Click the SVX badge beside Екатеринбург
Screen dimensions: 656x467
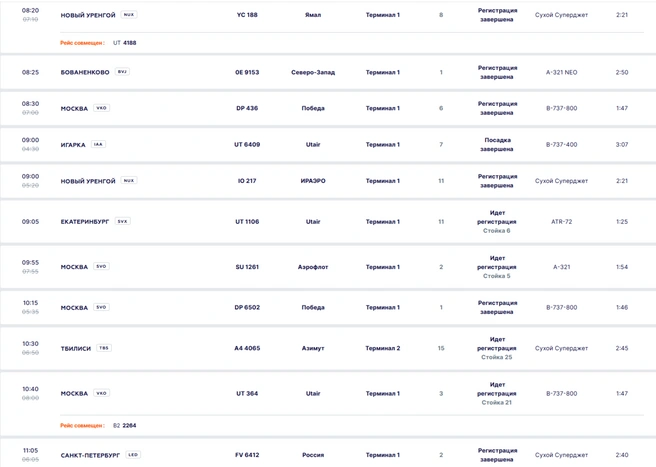click(122, 221)
